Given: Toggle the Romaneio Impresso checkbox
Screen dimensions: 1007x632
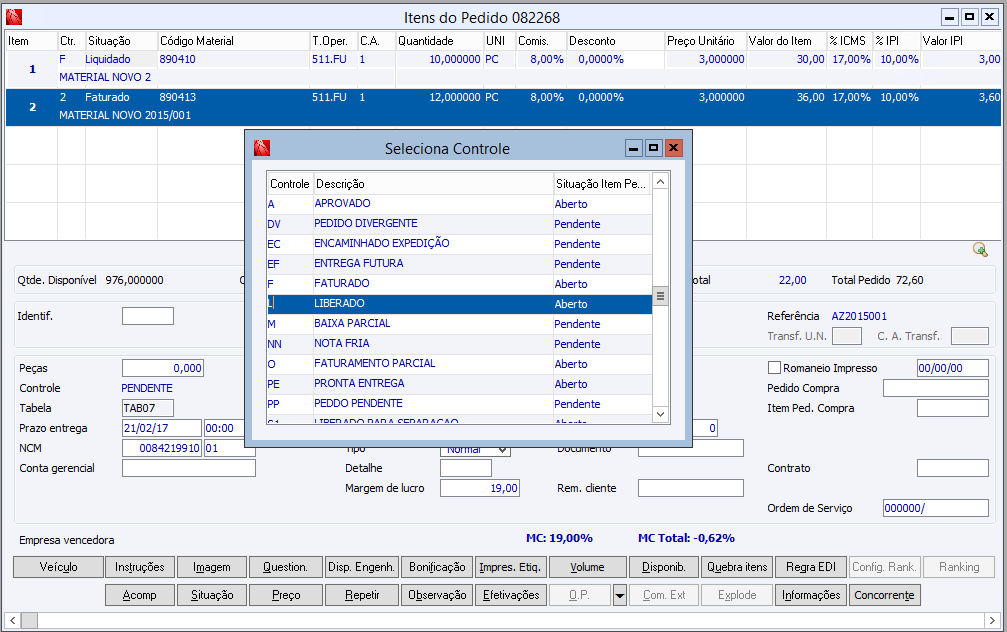Looking at the screenshot, I should click(774, 368).
